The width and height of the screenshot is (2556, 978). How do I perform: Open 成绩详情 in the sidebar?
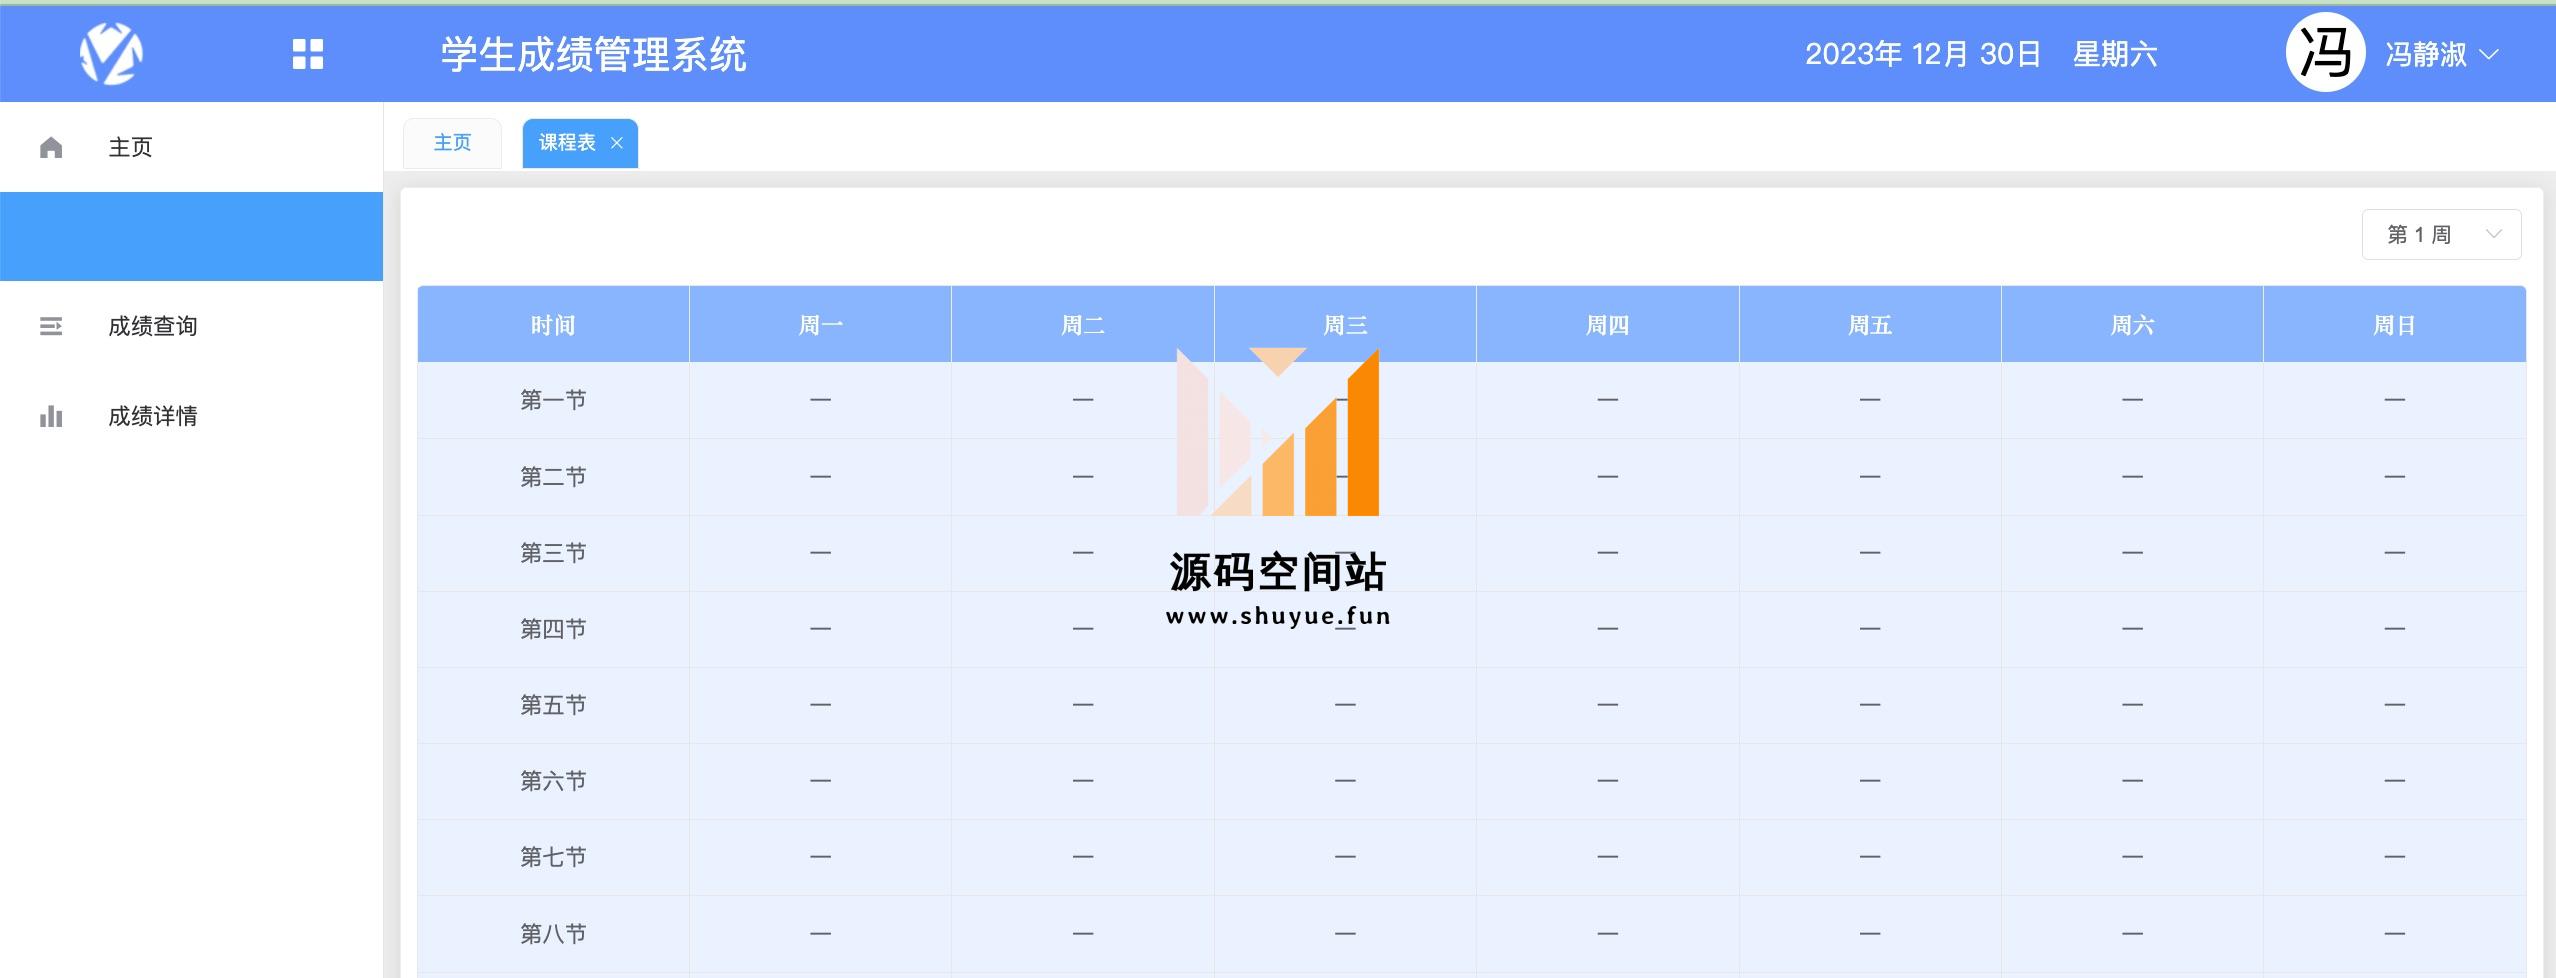click(191, 416)
